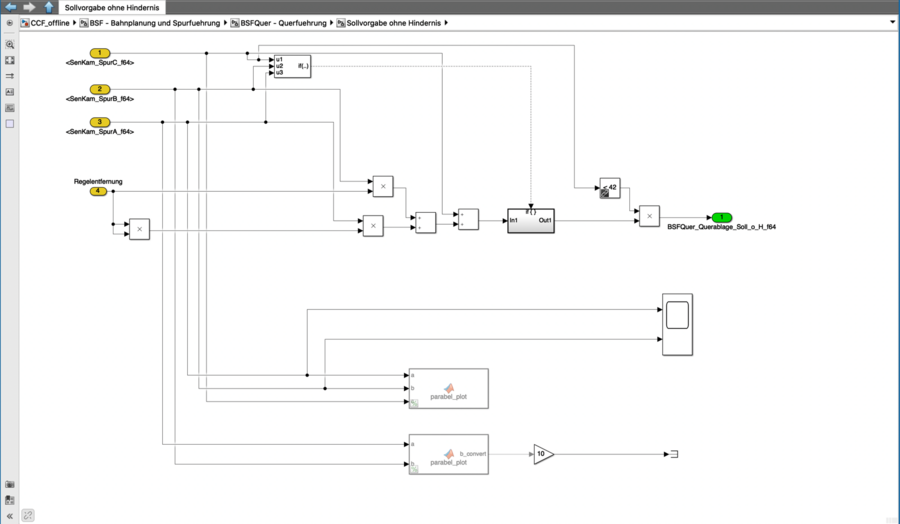Image resolution: width=900 pixels, height=524 pixels.
Task: Click the fit to view icon
Action: tap(10, 60)
